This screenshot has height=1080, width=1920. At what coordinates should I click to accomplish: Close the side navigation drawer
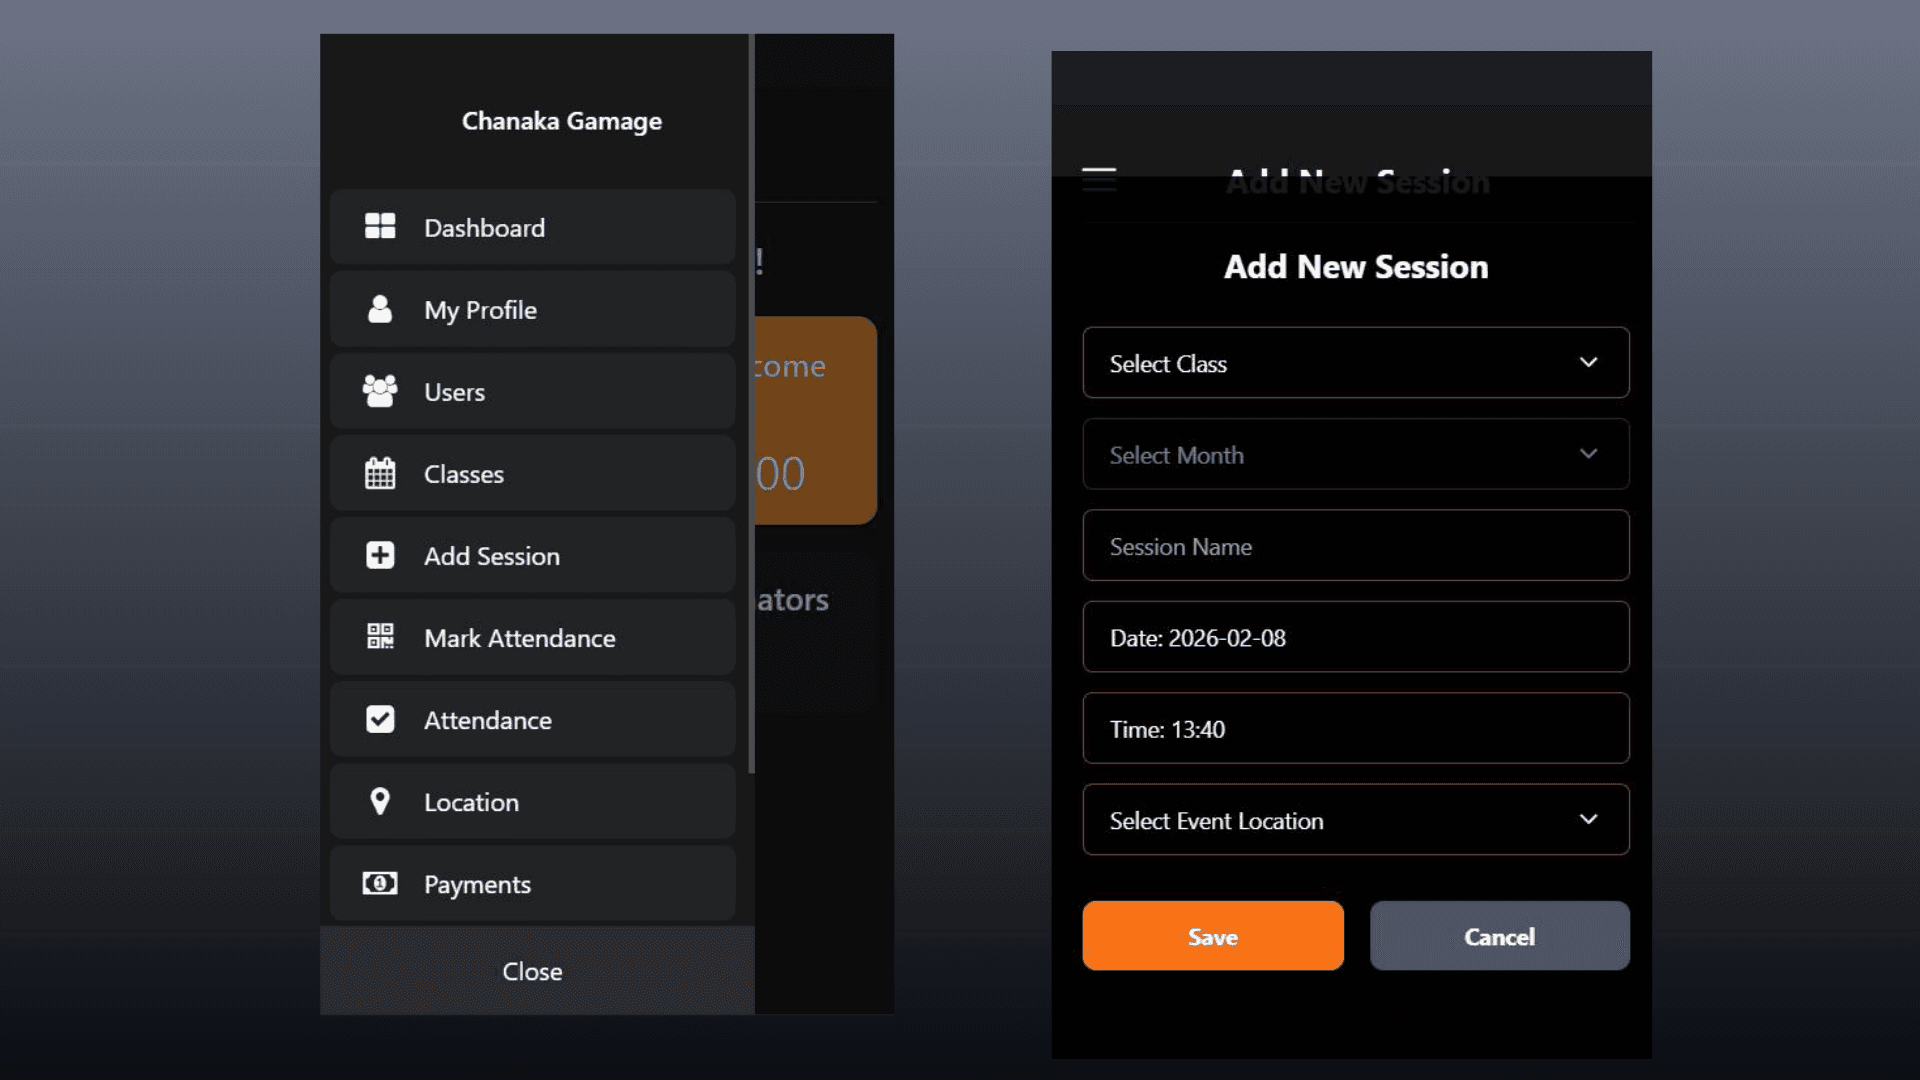click(x=537, y=971)
